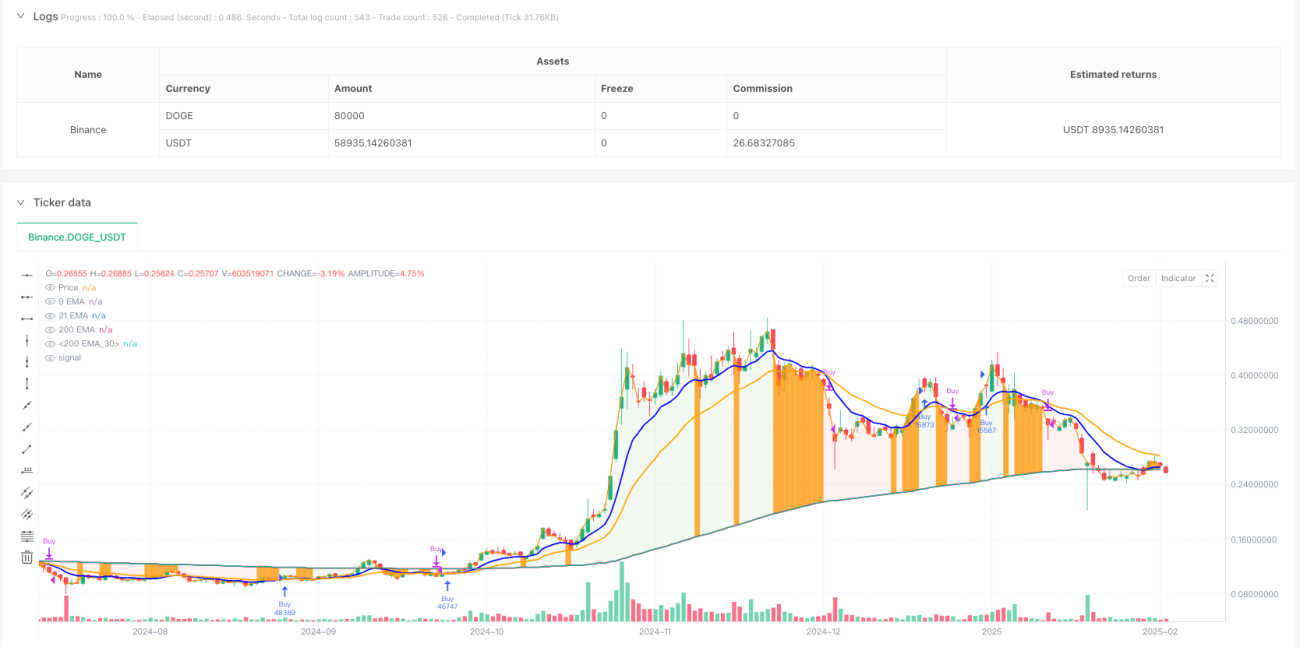
Task: Collapse the Logs section chevron
Action: tap(20, 16)
